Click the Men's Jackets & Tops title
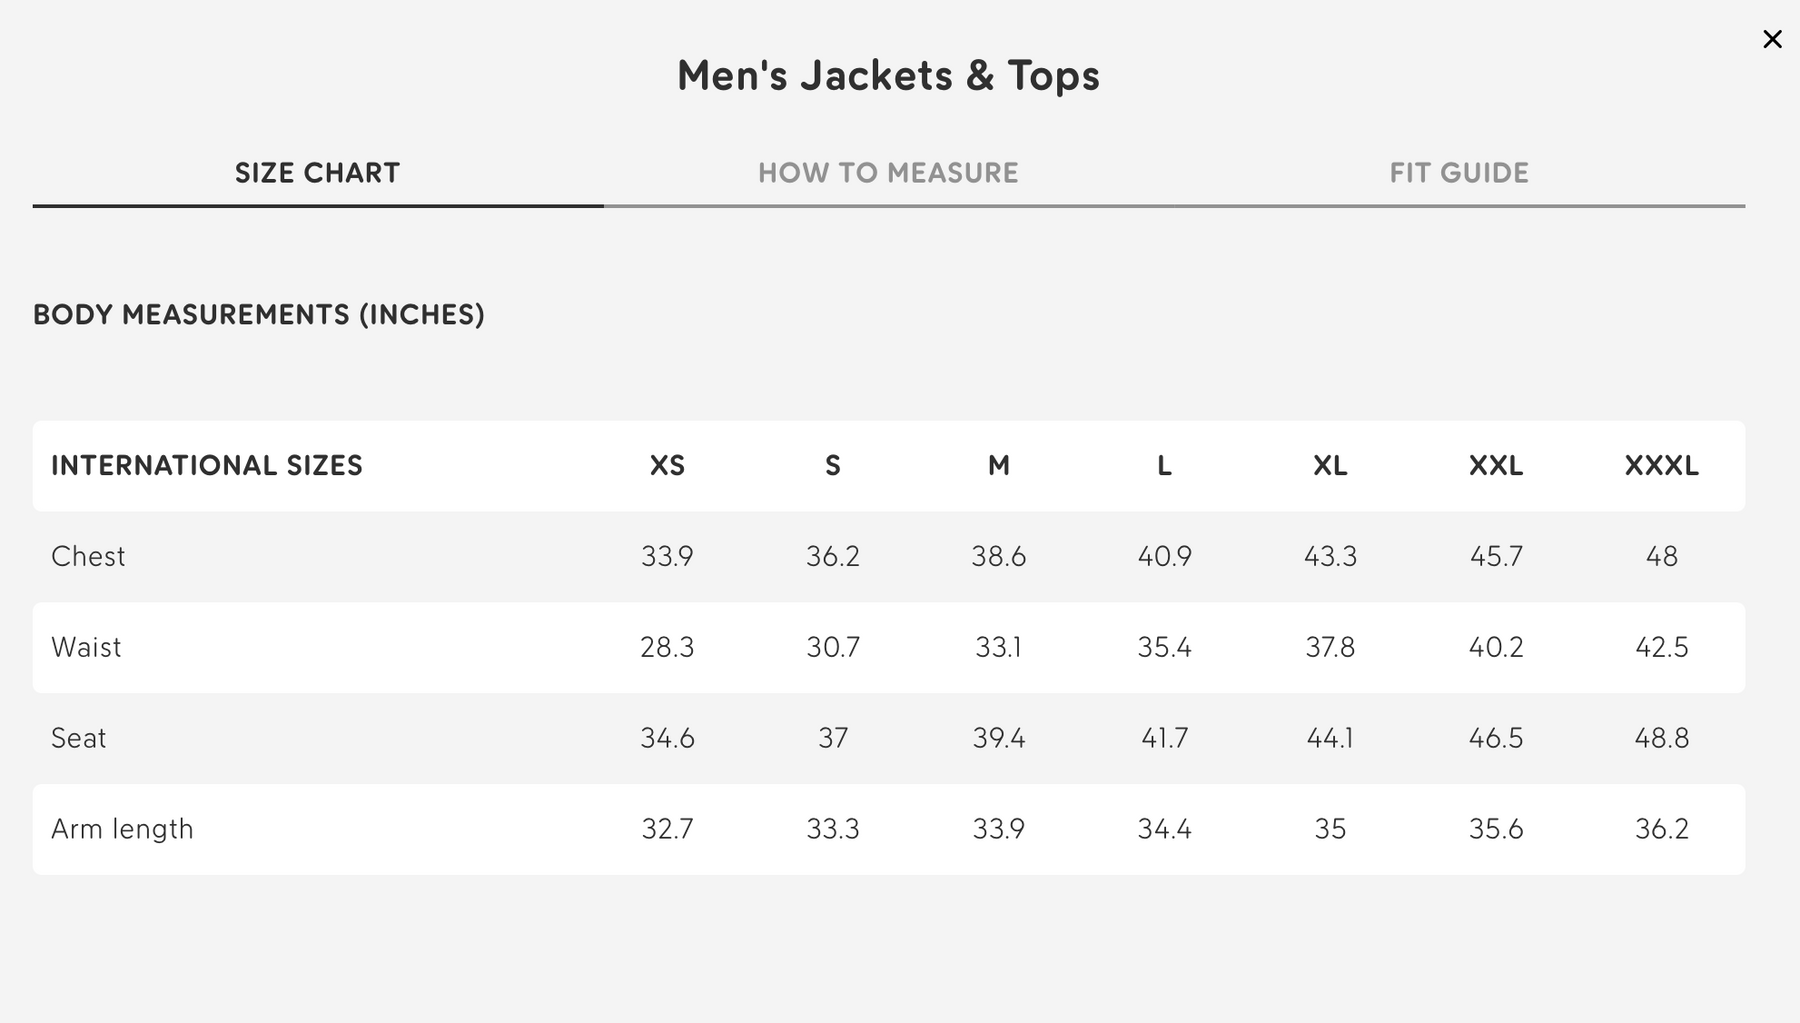This screenshot has height=1023, width=1800. [888, 76]
